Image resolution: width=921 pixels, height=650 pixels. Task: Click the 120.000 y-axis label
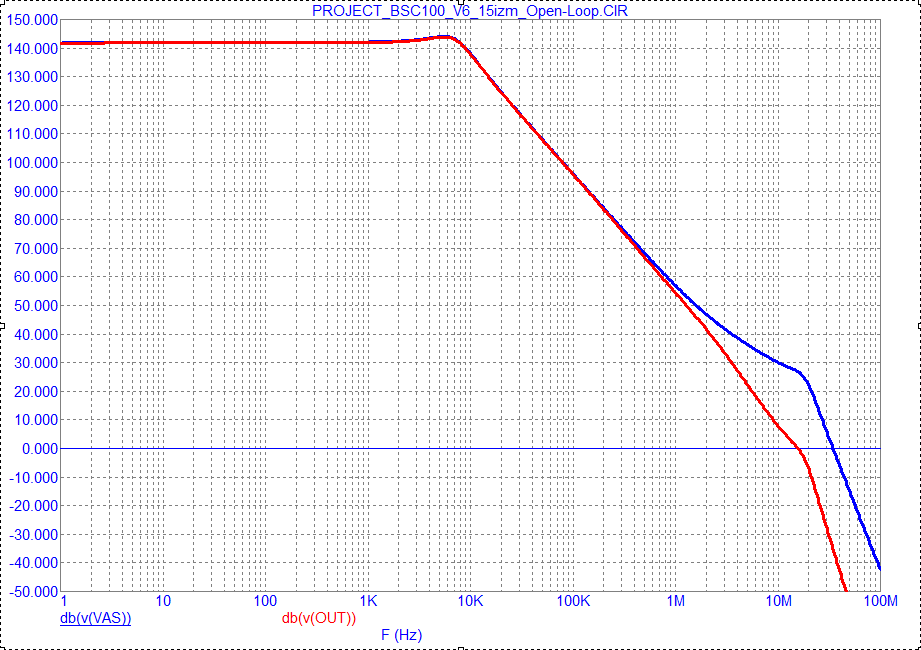click(33, 106)
